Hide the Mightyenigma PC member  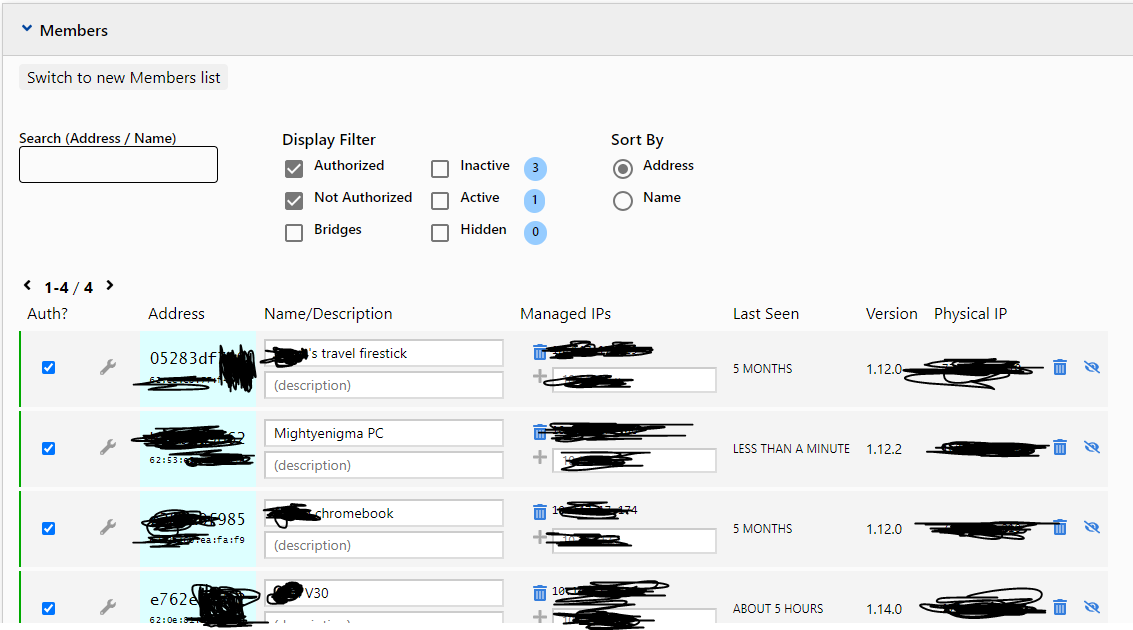(1092, 448)
